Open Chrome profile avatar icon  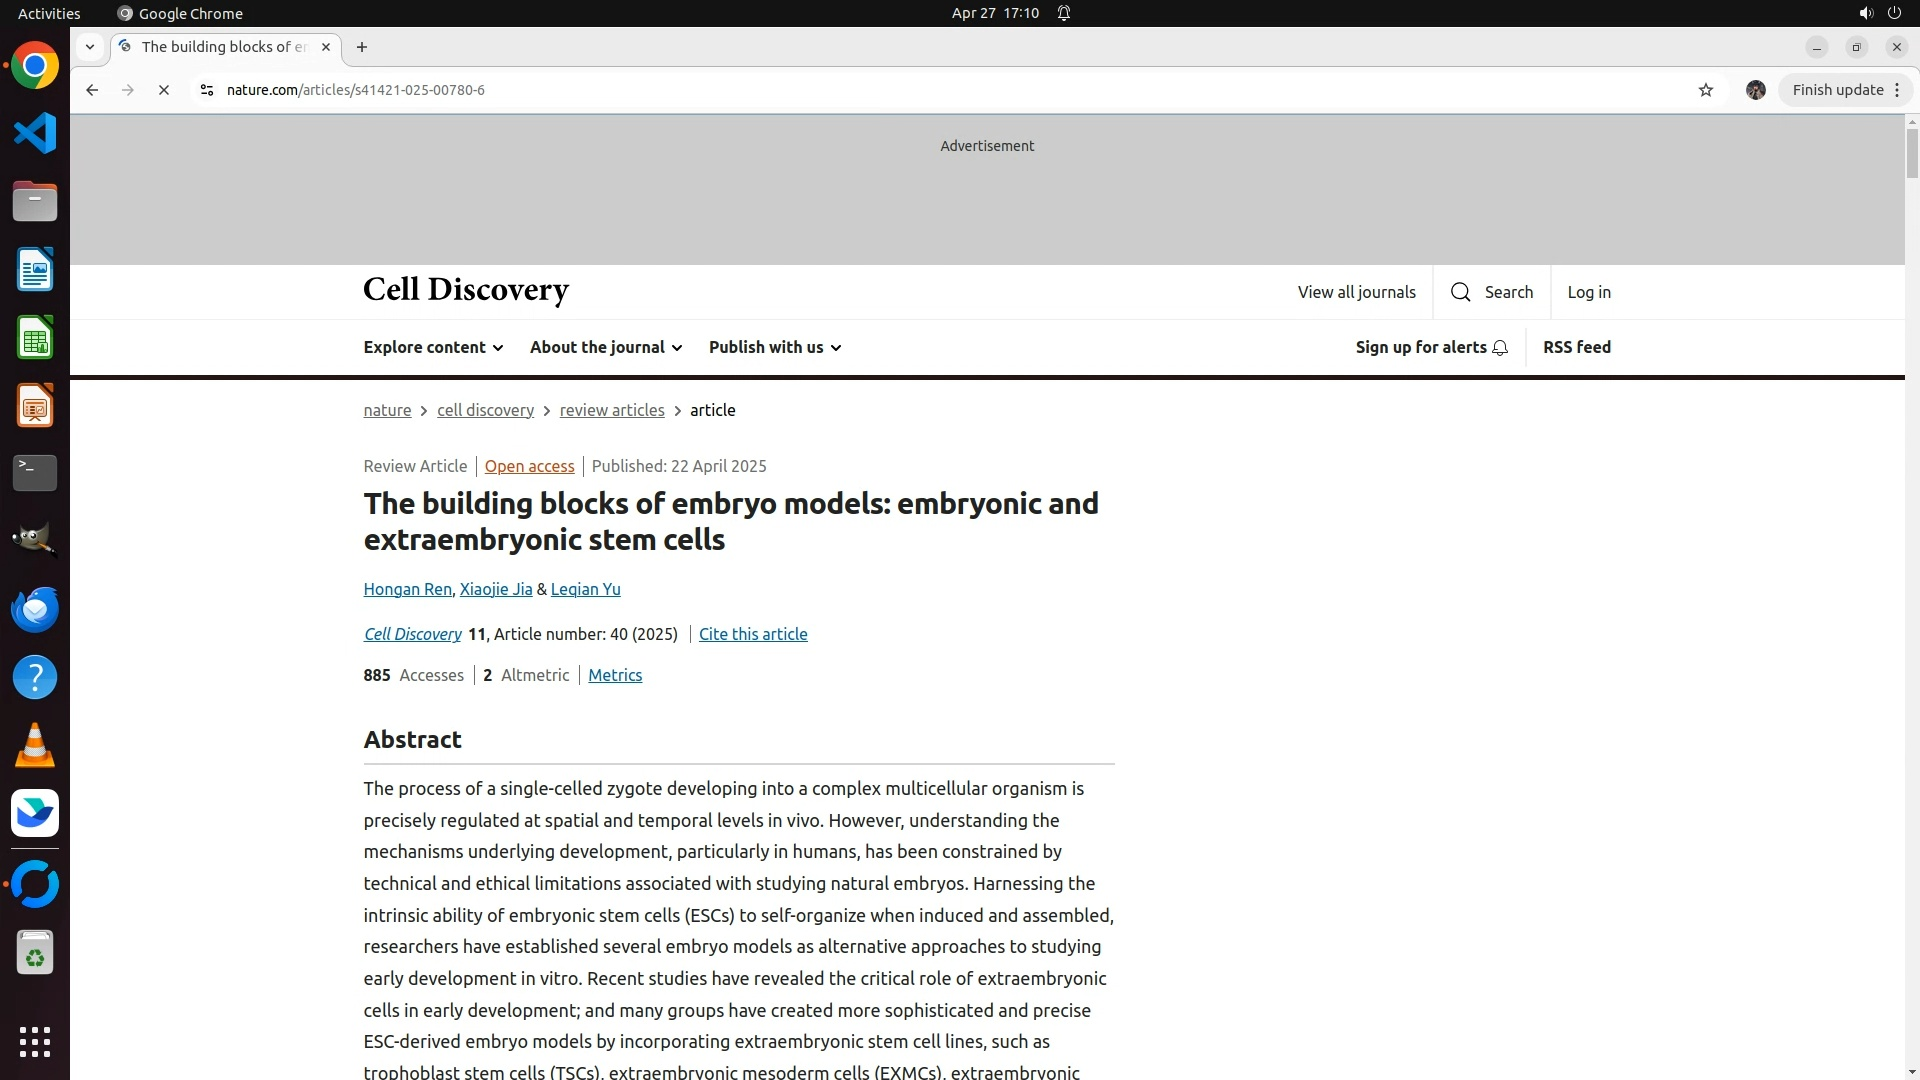[x=1755, y=90]
